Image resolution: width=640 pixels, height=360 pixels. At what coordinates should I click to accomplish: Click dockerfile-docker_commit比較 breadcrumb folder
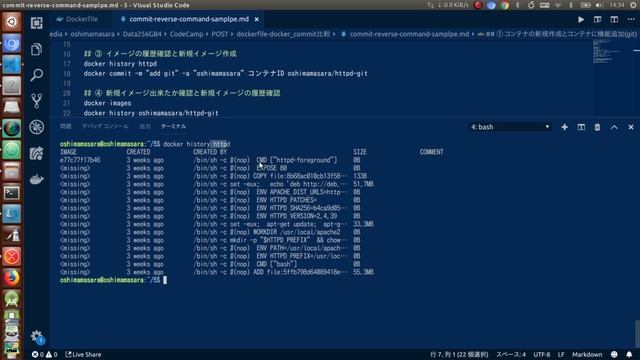pyautogui.click(x=283, y=34)
